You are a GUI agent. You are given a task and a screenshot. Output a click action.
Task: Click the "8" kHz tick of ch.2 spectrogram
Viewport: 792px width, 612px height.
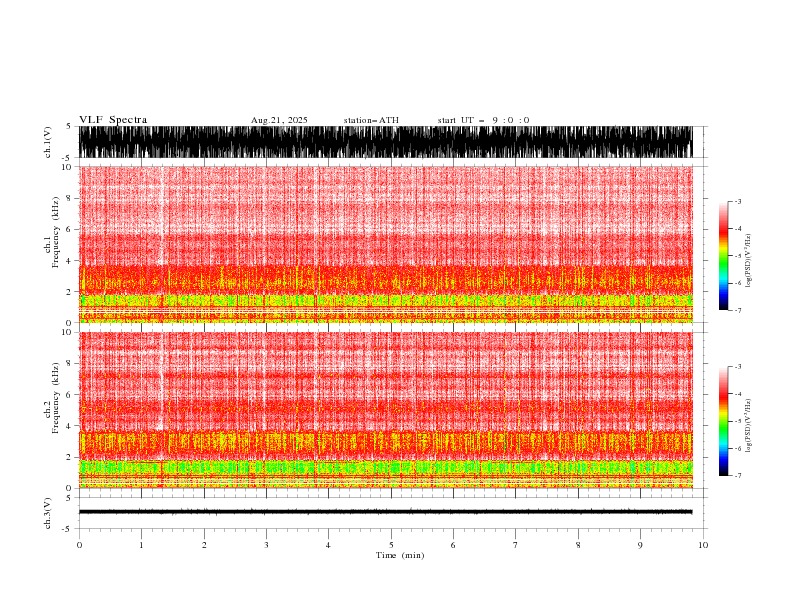click(69, 364)
